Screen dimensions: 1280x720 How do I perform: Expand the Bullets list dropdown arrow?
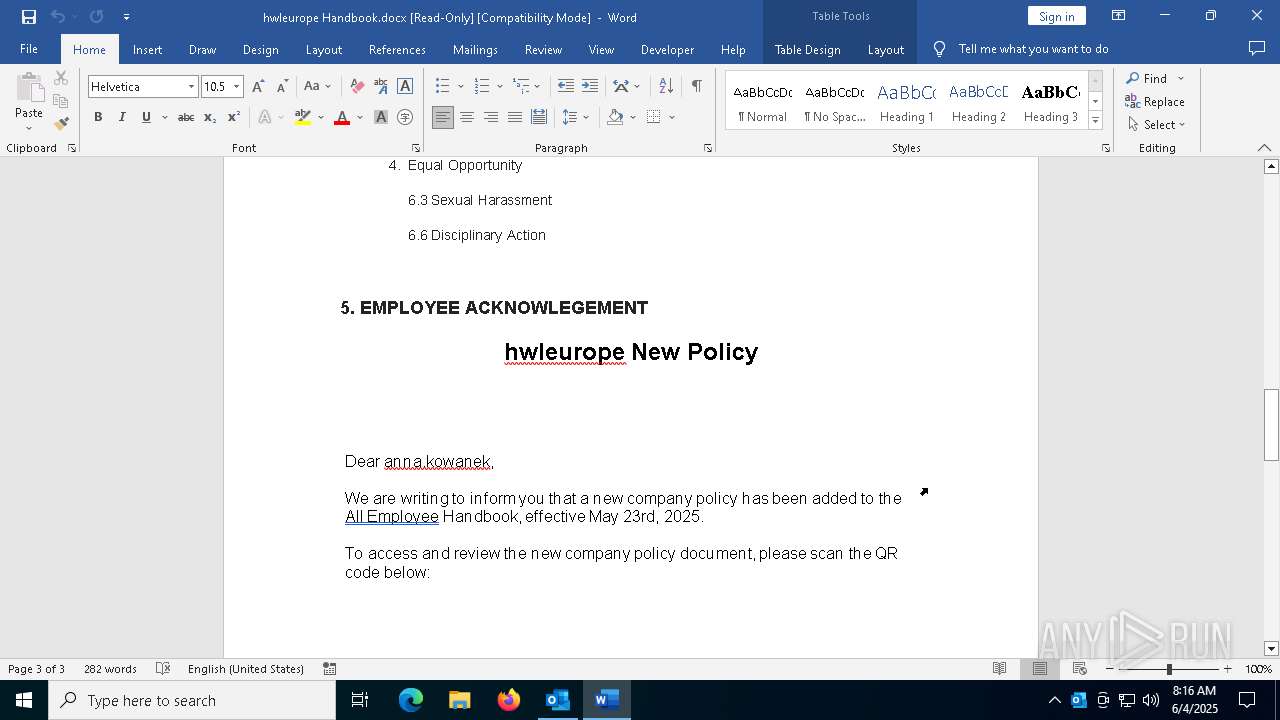point(460,87)
